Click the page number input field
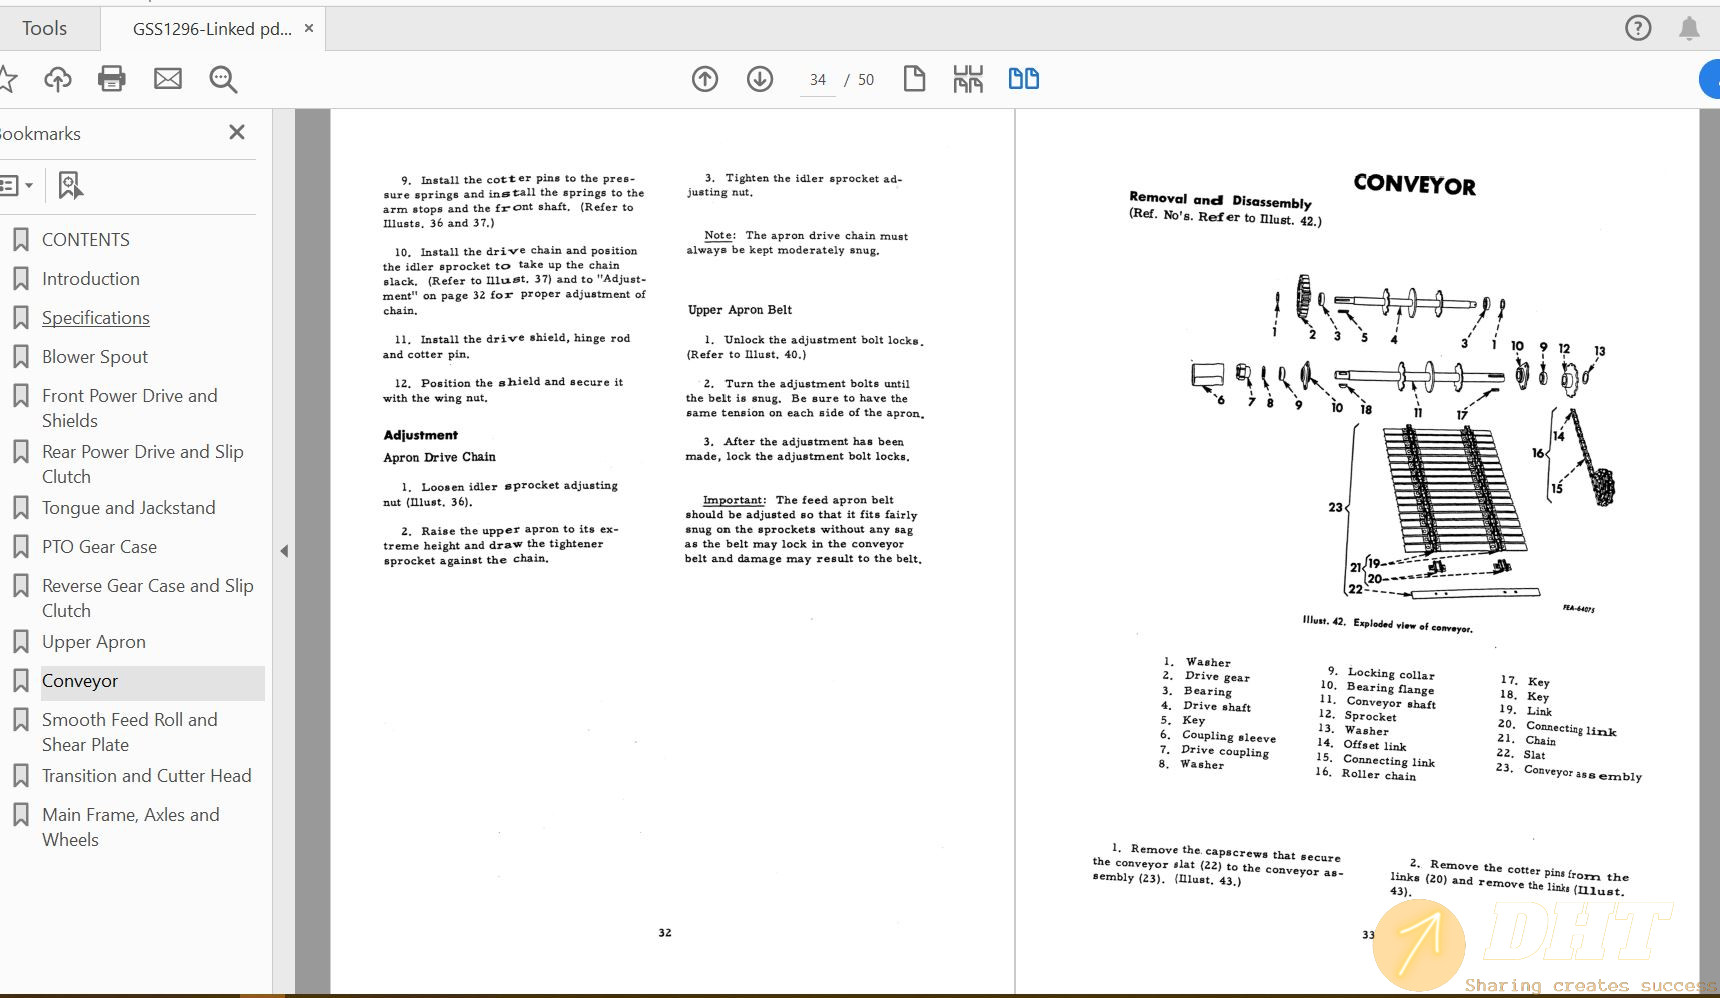The width and height of the screenshot is (1720, 998). click(818, 80)
